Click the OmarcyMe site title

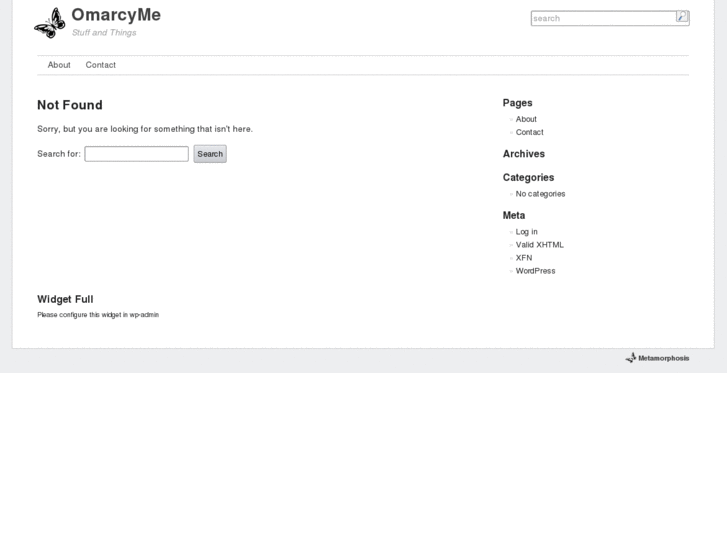point(116,15)
